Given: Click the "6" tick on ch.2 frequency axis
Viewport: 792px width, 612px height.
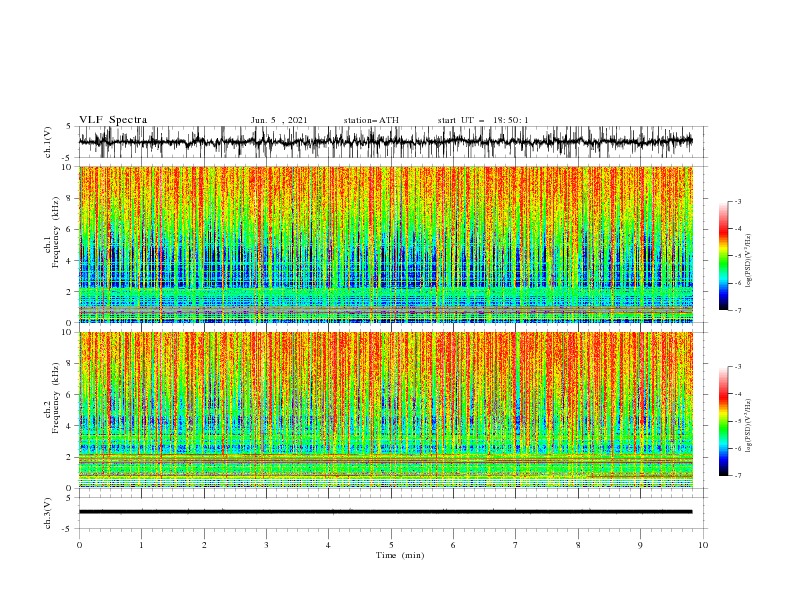Looking at the screenshot, I should pos(70,395).
